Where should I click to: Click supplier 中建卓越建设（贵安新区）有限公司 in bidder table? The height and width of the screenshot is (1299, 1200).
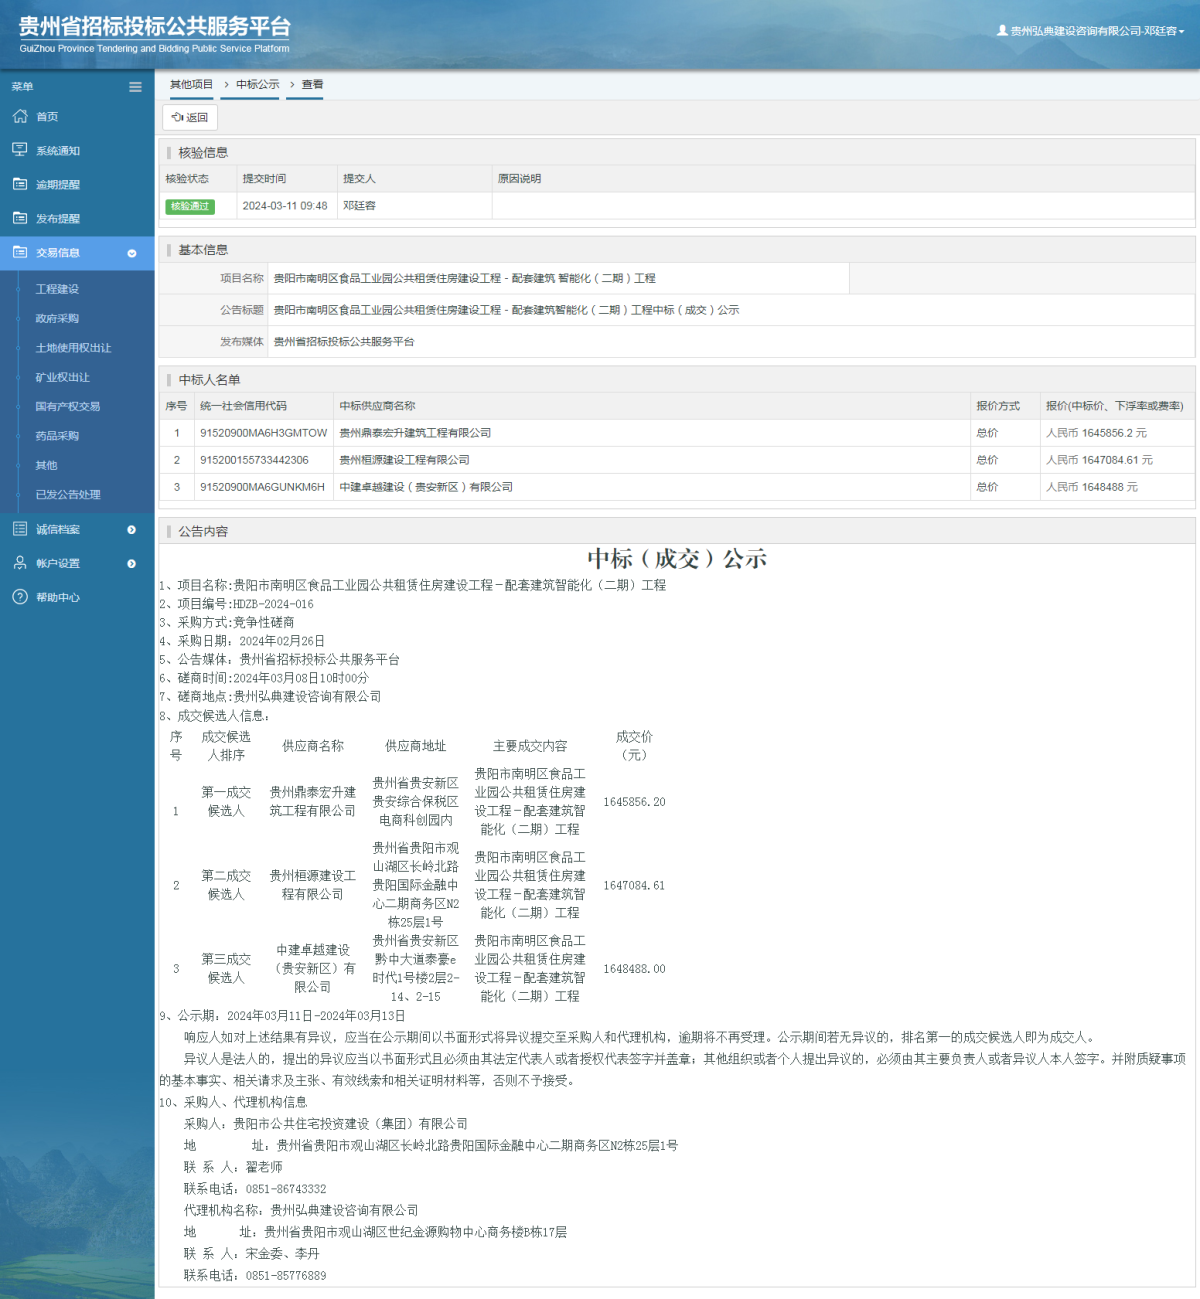click(x=426, y=487)
